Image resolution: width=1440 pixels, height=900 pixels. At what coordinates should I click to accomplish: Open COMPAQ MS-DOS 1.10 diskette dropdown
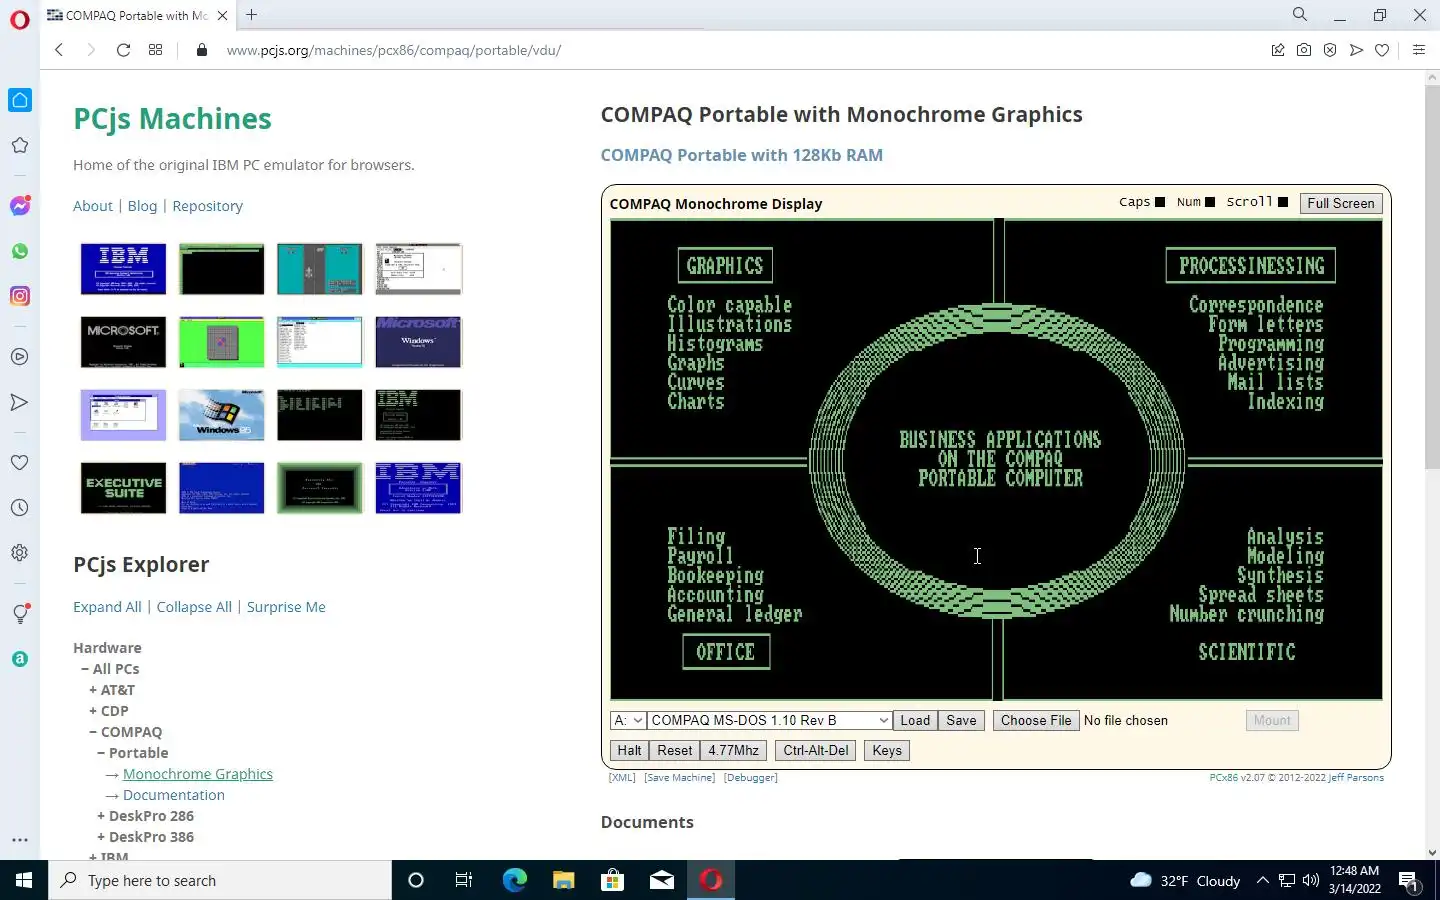(x=769, y=720)
